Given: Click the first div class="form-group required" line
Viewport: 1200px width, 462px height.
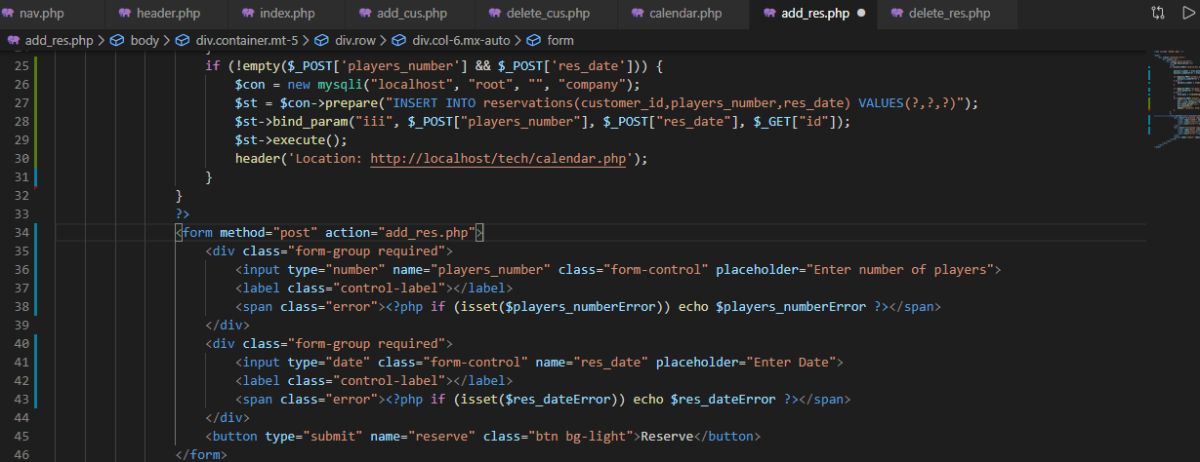Looking at the screenshot, I should coord(329,251).
